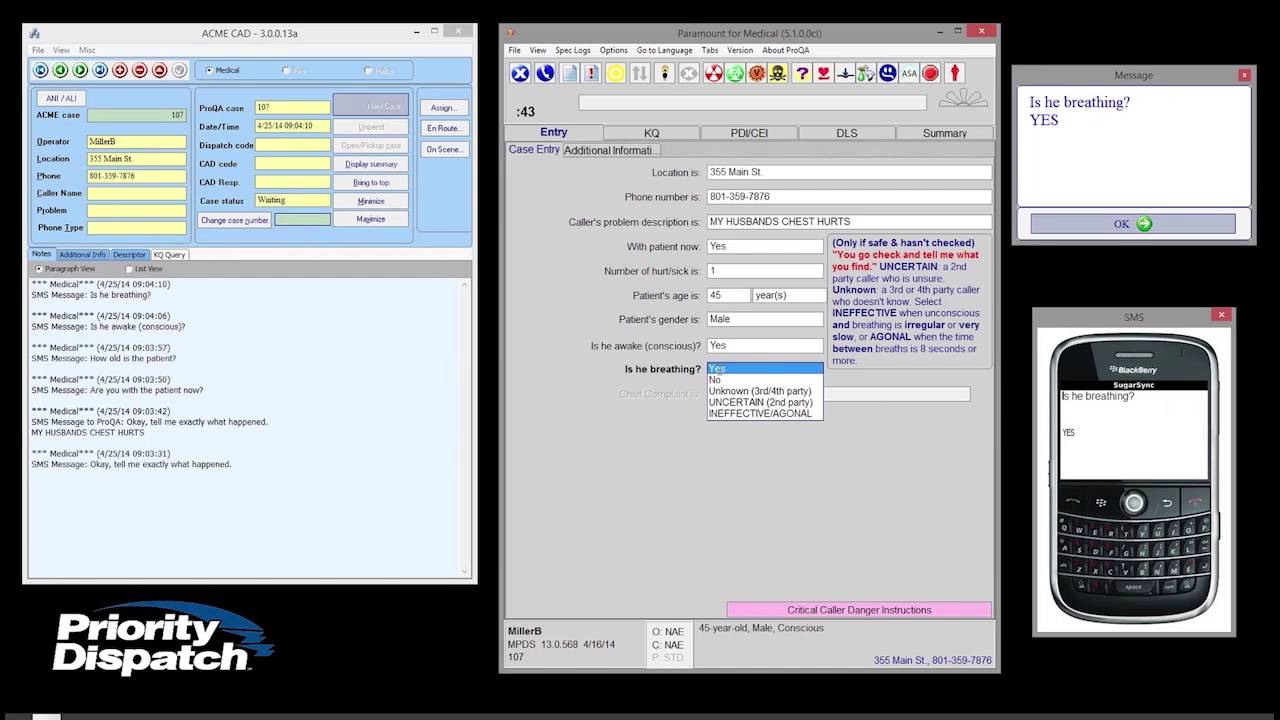Click the Bring to top button
This screenshot has height=720, width=1280.
pos(371,183)
